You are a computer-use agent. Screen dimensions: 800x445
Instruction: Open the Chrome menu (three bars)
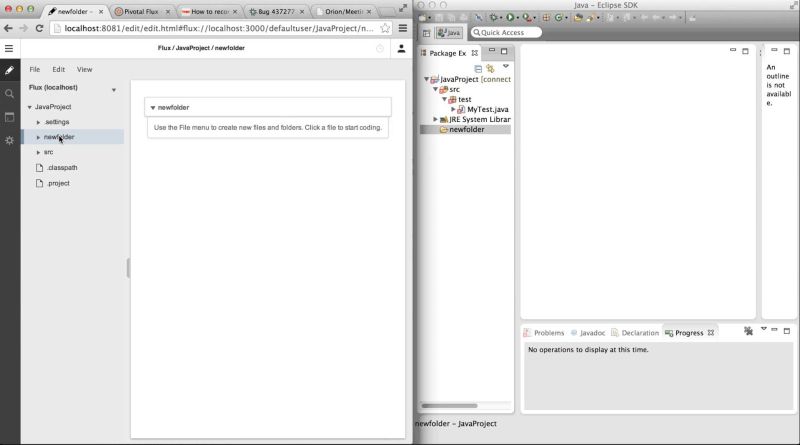tap(403, 28)
